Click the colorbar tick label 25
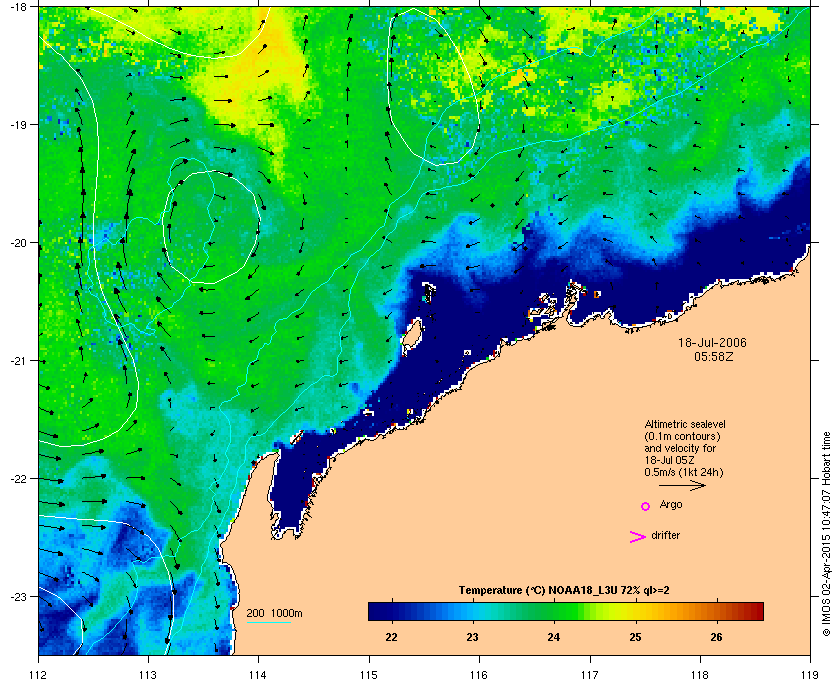 pyautogui.click(x=635, y=637)
